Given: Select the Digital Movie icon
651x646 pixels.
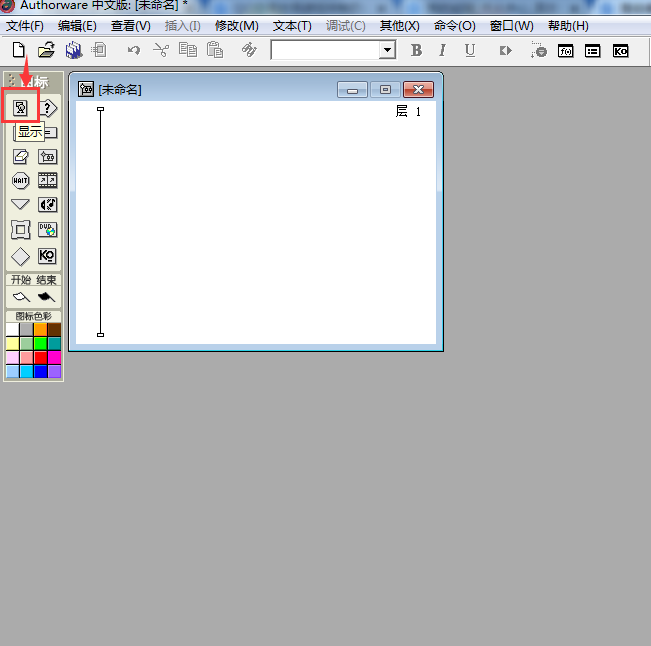Looking at the screenshot, I should point(48,180).
